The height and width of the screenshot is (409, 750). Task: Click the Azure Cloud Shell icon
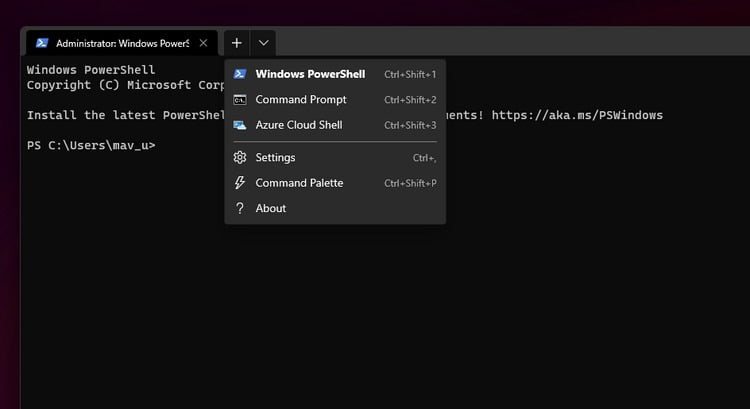(x=240, y=125)
